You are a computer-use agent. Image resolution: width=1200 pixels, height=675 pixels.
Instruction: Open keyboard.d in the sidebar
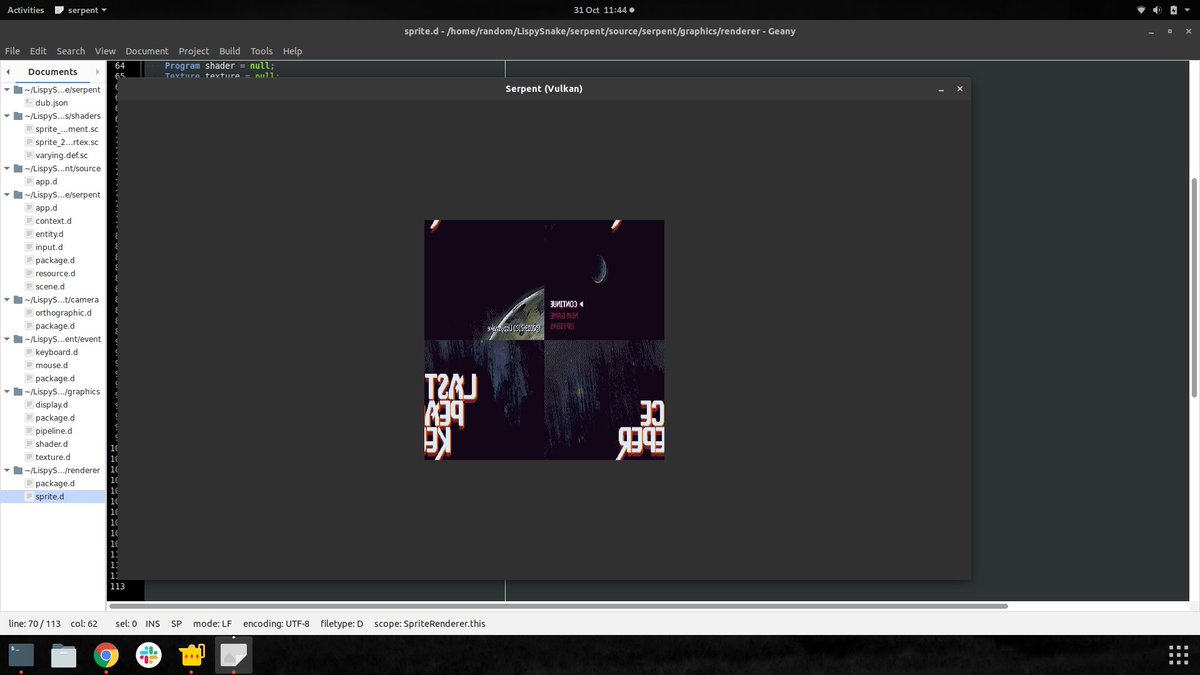pos(56,352)
